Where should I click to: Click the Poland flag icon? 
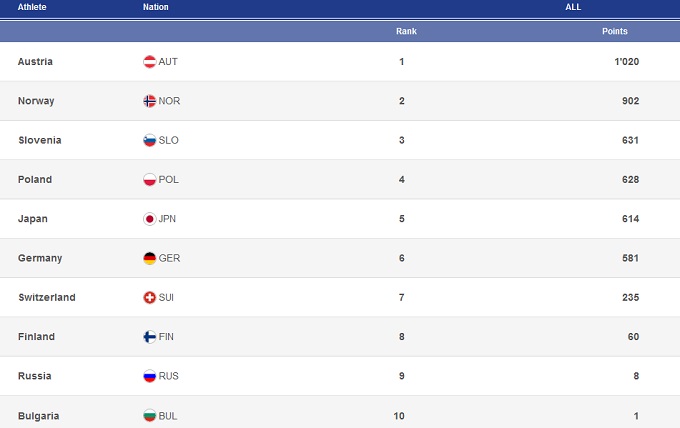150,180
